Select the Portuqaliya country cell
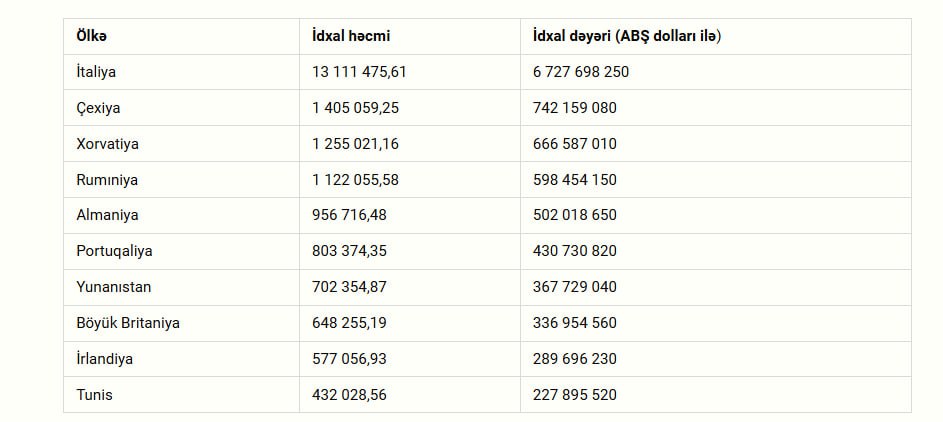943x422 pixels. pyautogui.click(x=114, y=251)
